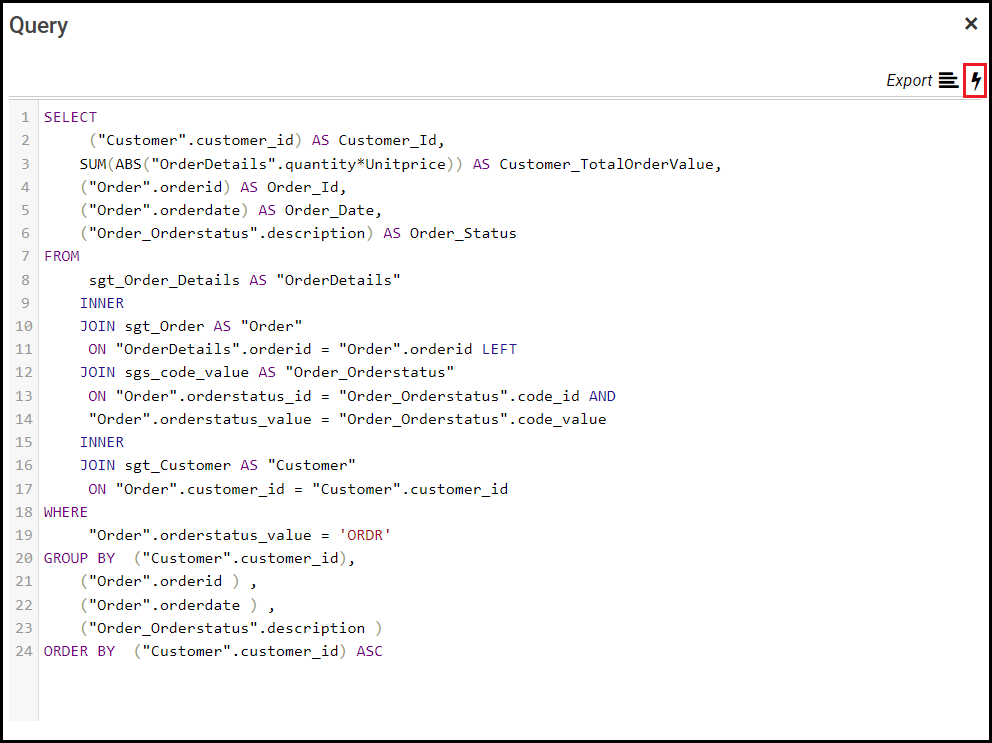Click the Customer_TotalOrderValue alias

(610, 164)
